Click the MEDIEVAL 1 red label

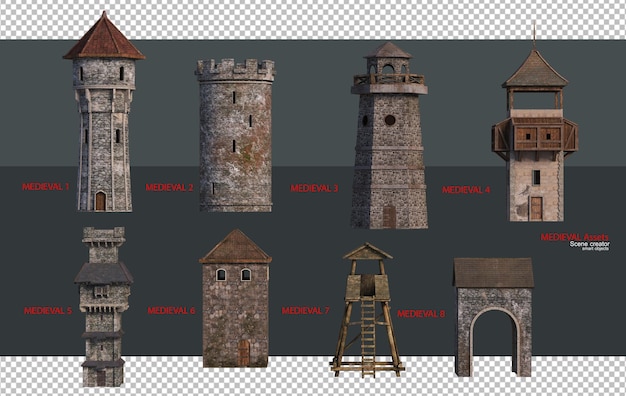point(46,186)
